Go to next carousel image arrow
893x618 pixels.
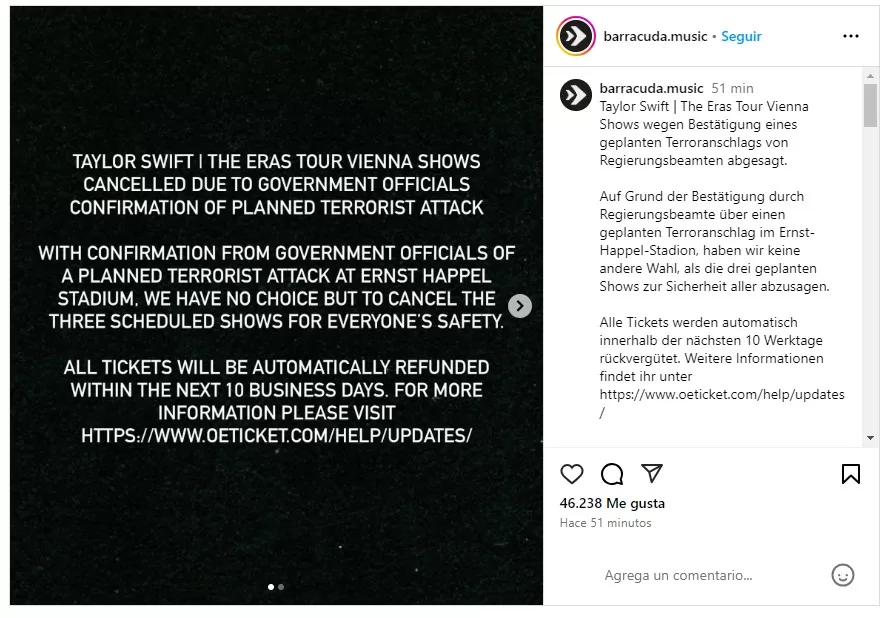tap(520, 306)
